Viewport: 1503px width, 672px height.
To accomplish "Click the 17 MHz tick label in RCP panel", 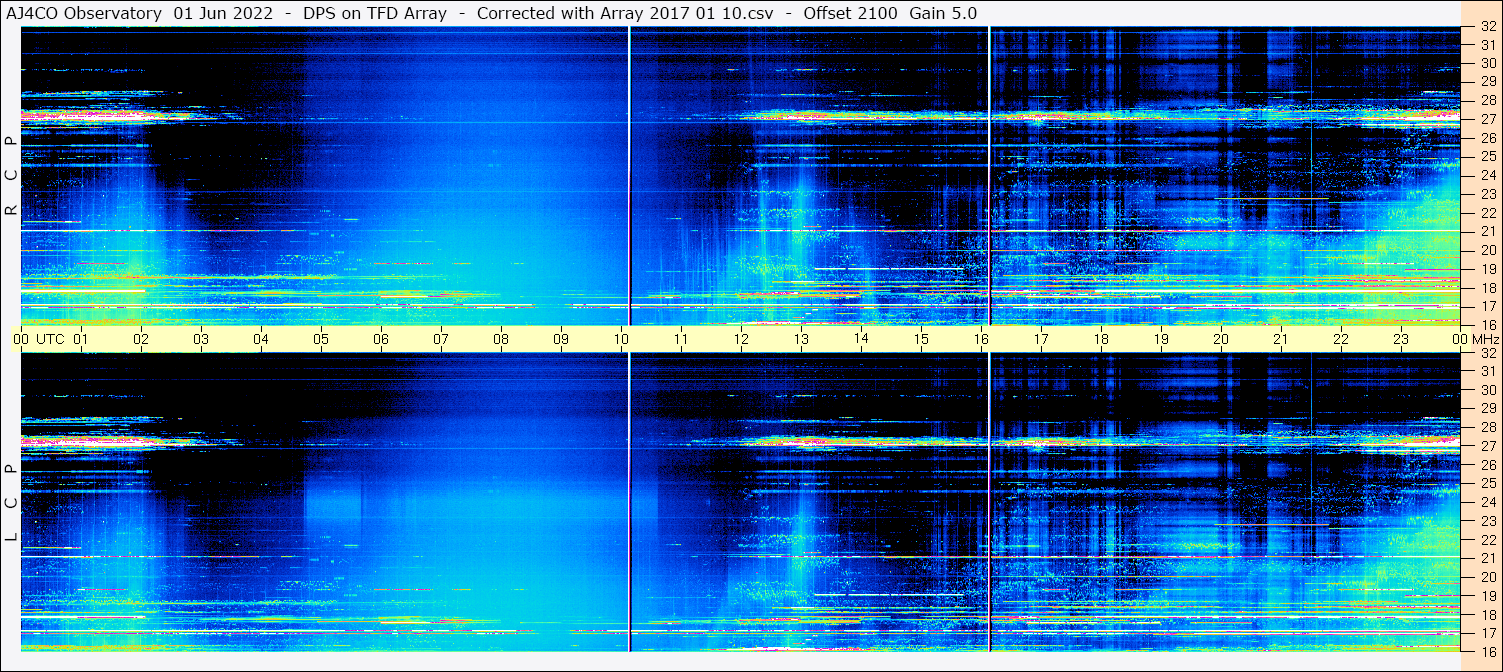I will (1488, 306).
